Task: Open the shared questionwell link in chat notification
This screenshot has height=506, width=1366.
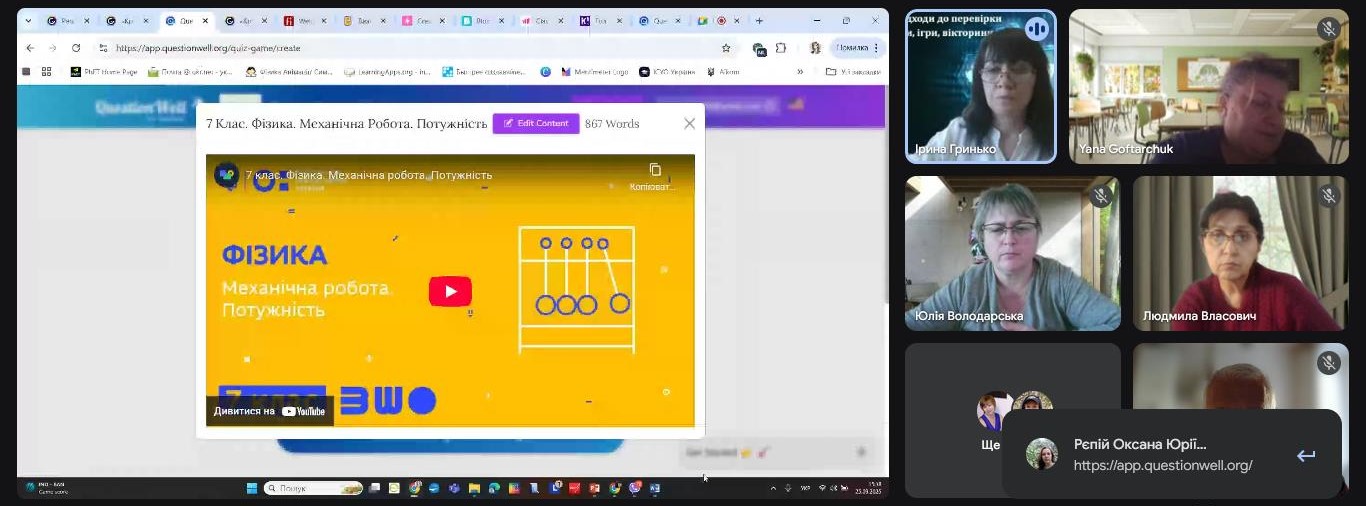Action: coord(1162,465)
